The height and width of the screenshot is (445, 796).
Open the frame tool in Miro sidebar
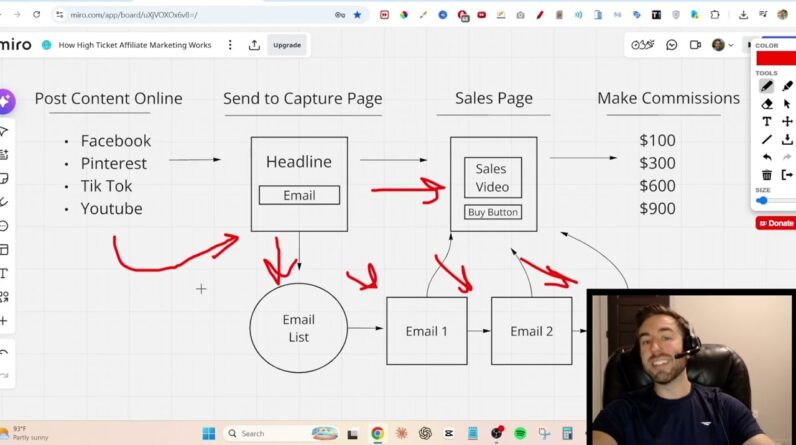click(x=4, y=250)
